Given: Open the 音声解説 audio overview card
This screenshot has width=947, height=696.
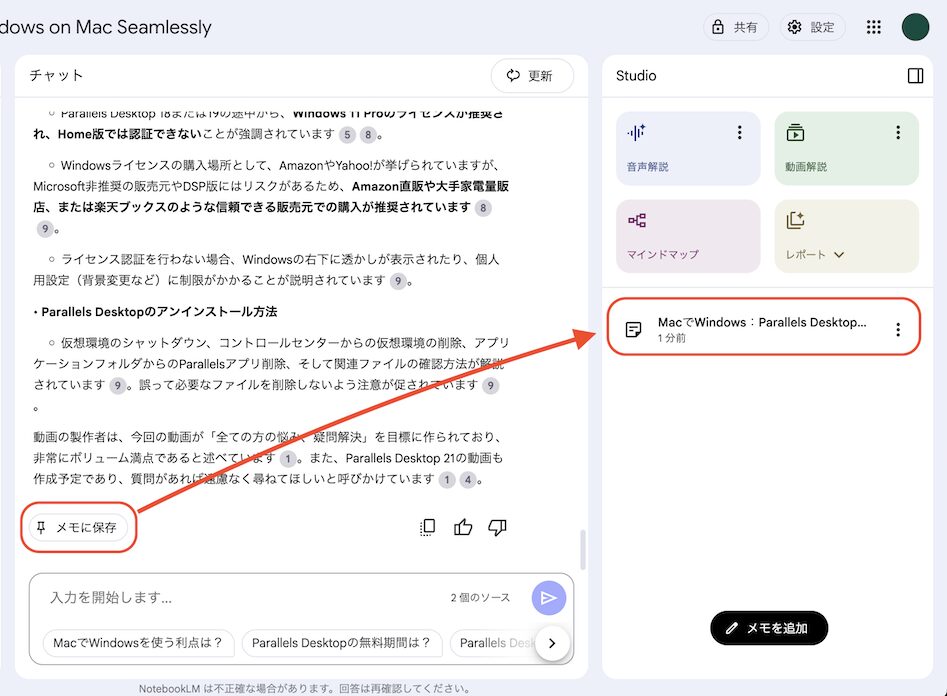Looking at the screenshot, I should tap(688, 148).
